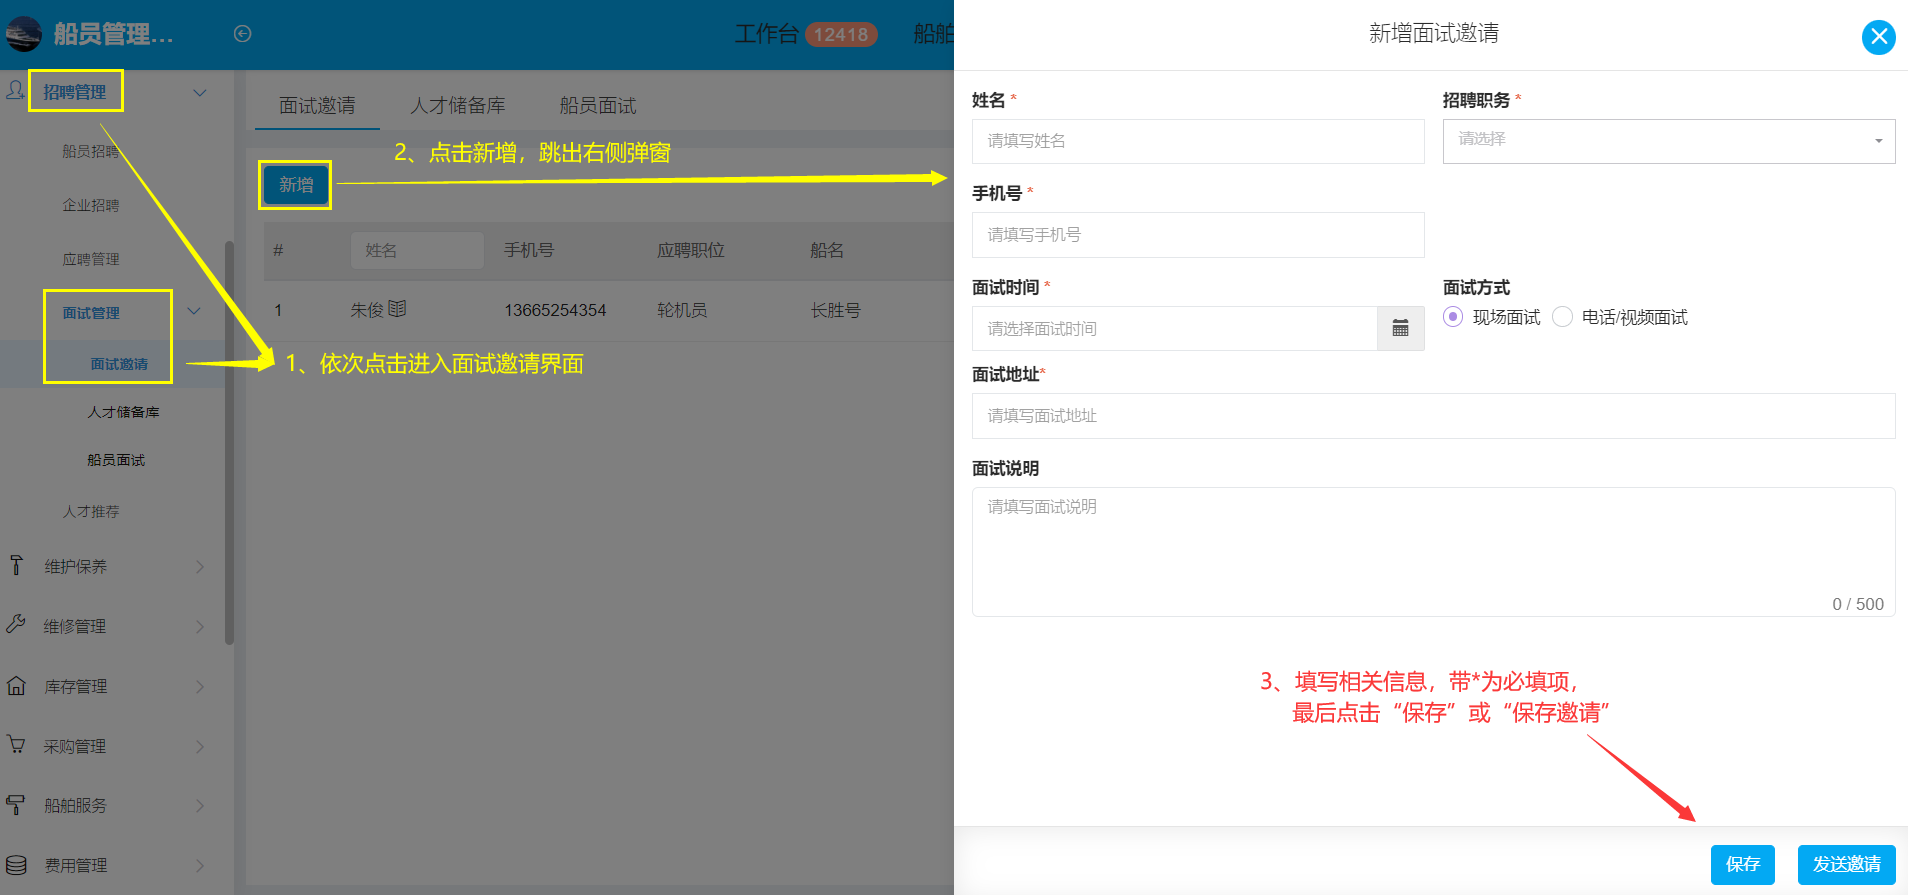Click the phone number 13665254354
This screenshot has width=1908, height=895.
pyautogui.click(x=555, y=310)
